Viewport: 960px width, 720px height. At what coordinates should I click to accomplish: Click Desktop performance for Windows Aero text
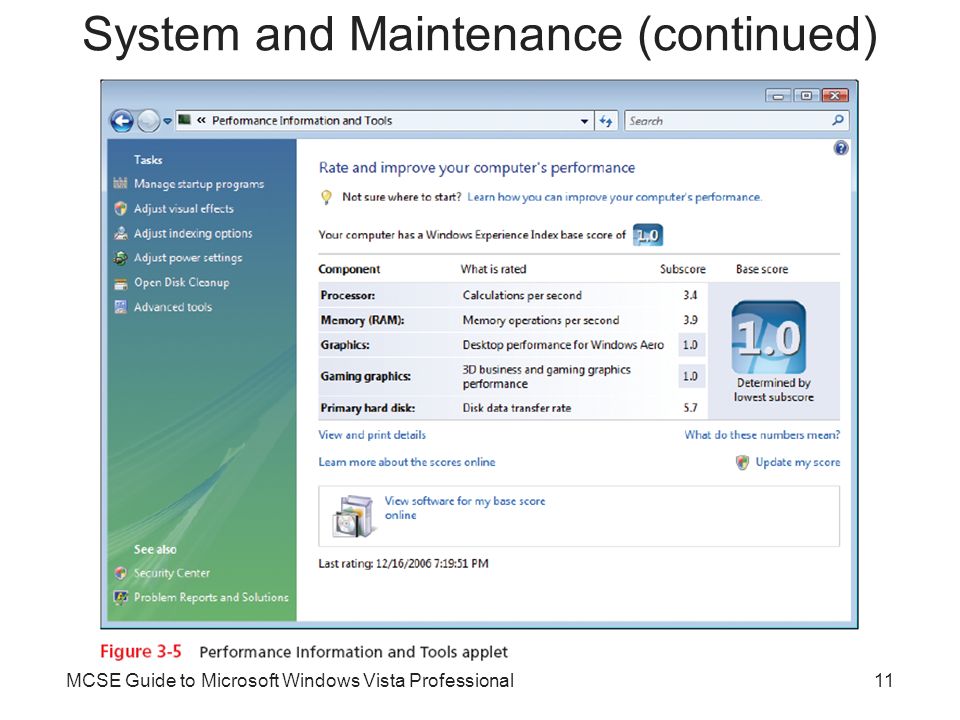563,345
